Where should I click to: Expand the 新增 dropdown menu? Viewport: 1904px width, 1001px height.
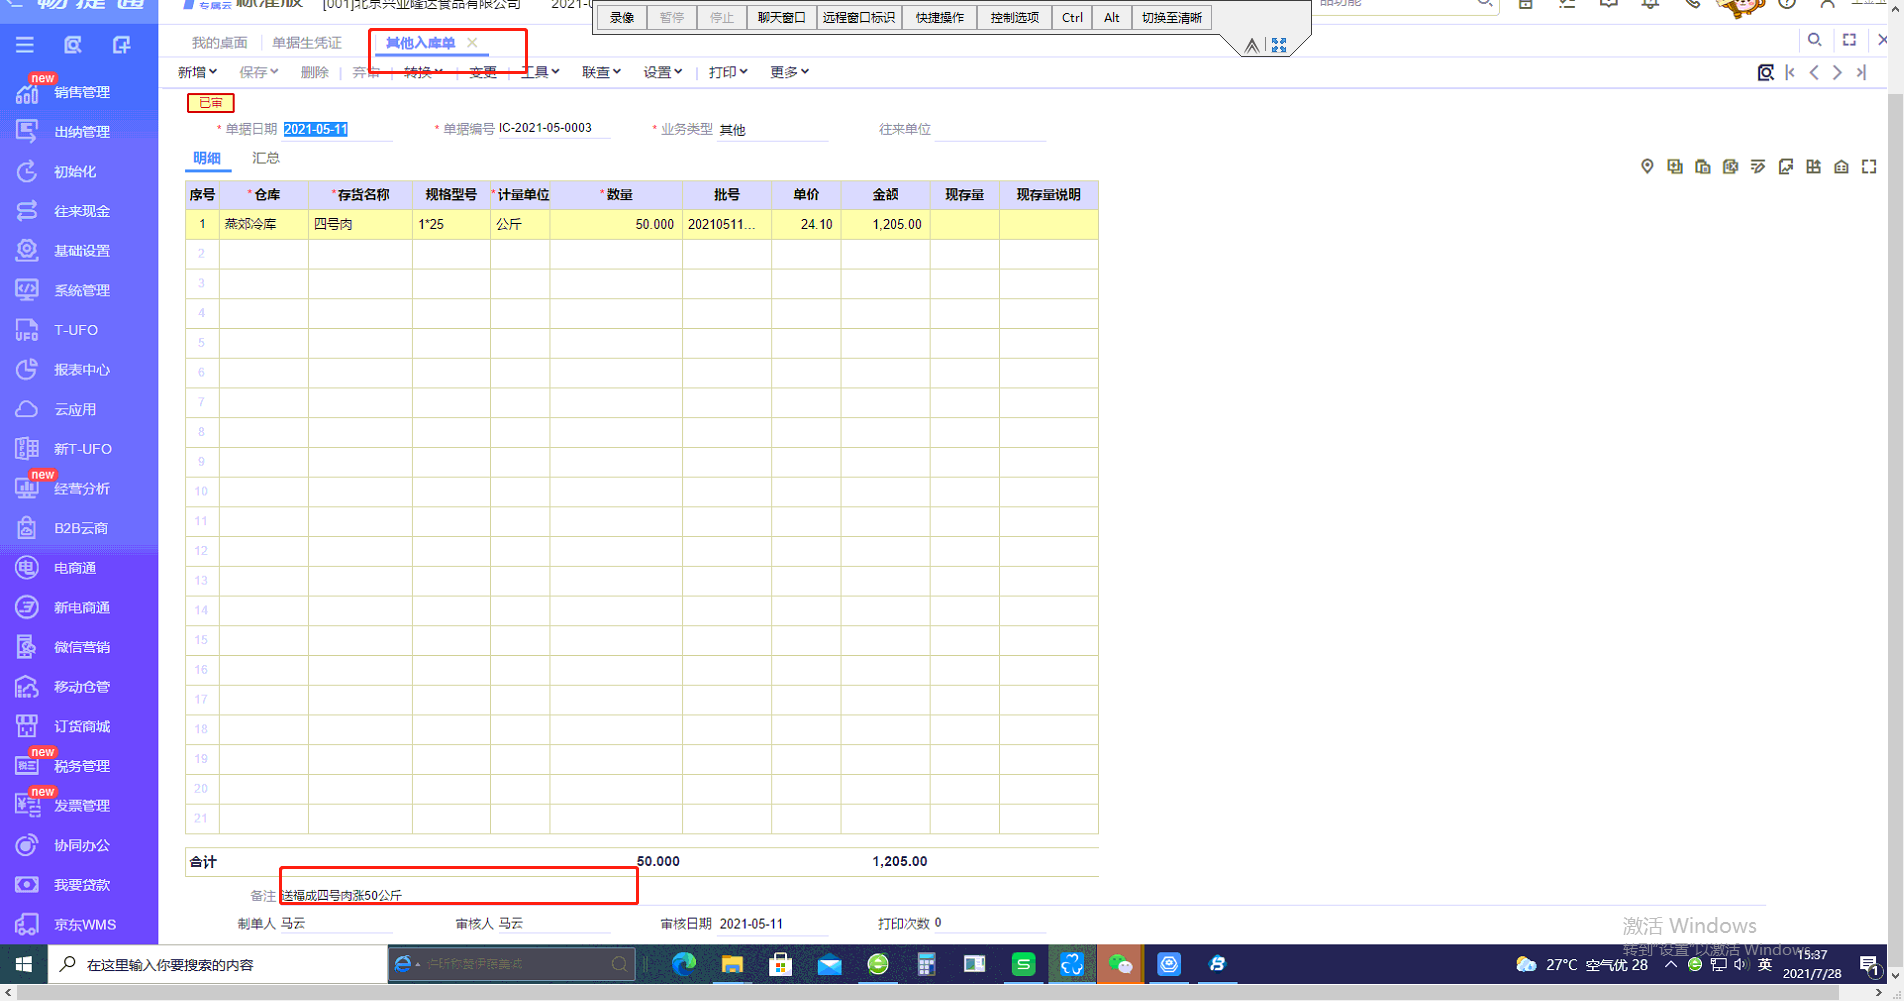[197, 72]
